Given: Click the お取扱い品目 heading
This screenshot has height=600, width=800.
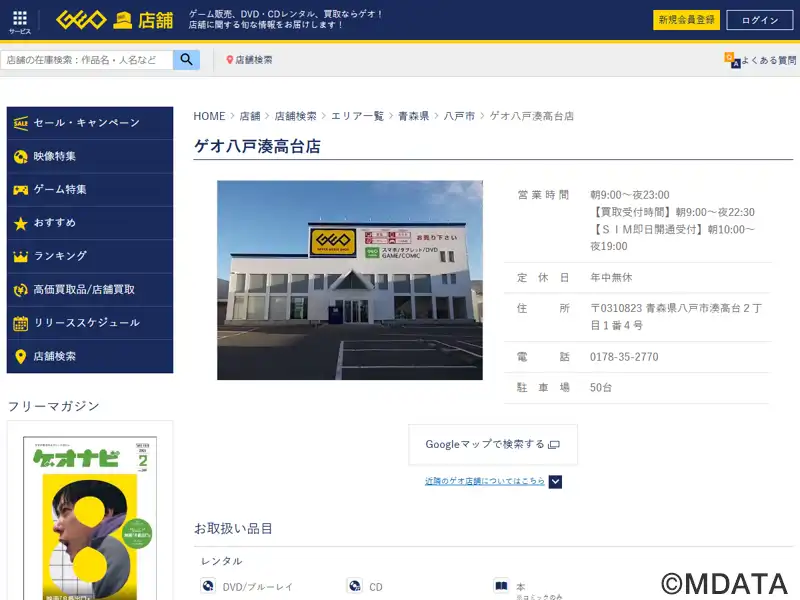Looking at the screenshot, I should point(233,529).
